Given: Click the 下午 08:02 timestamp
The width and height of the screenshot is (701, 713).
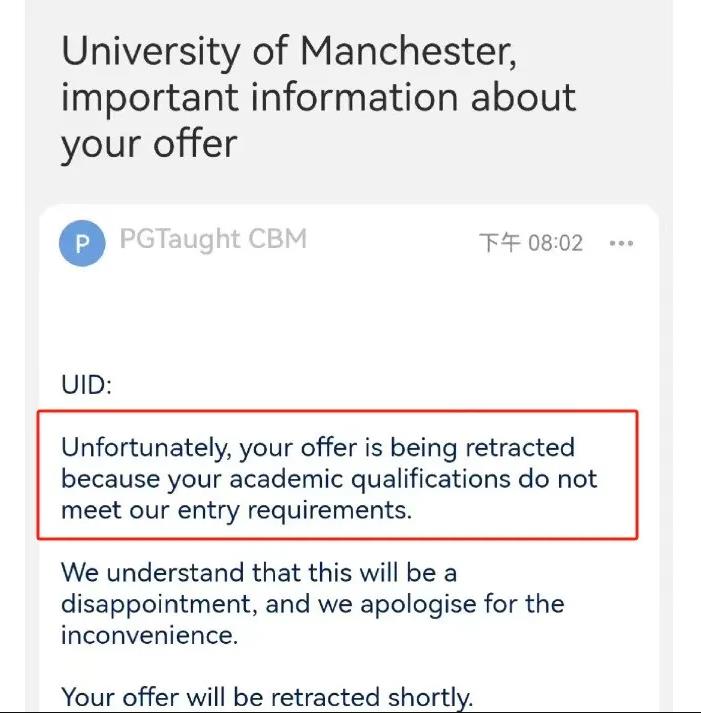Looking at the screenshot, I should (531, 244).
